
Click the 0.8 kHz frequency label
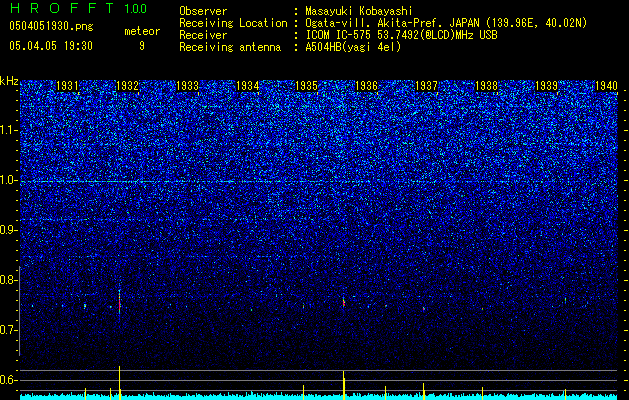[x=9, y=280]
